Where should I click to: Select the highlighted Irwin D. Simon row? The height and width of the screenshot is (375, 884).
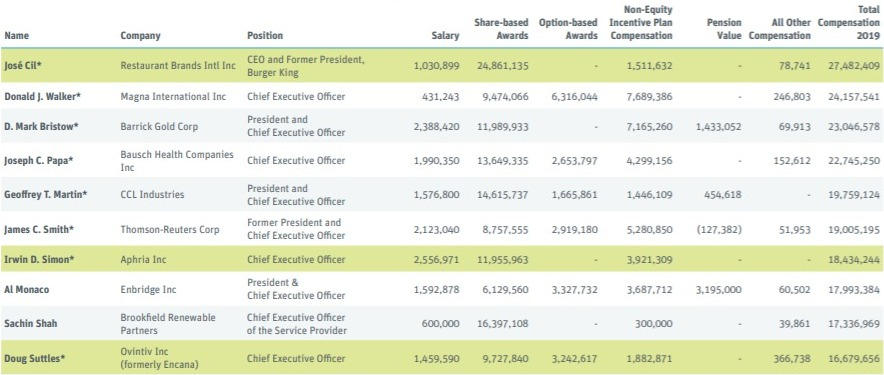pyautogui.click(x=442, y=259)
